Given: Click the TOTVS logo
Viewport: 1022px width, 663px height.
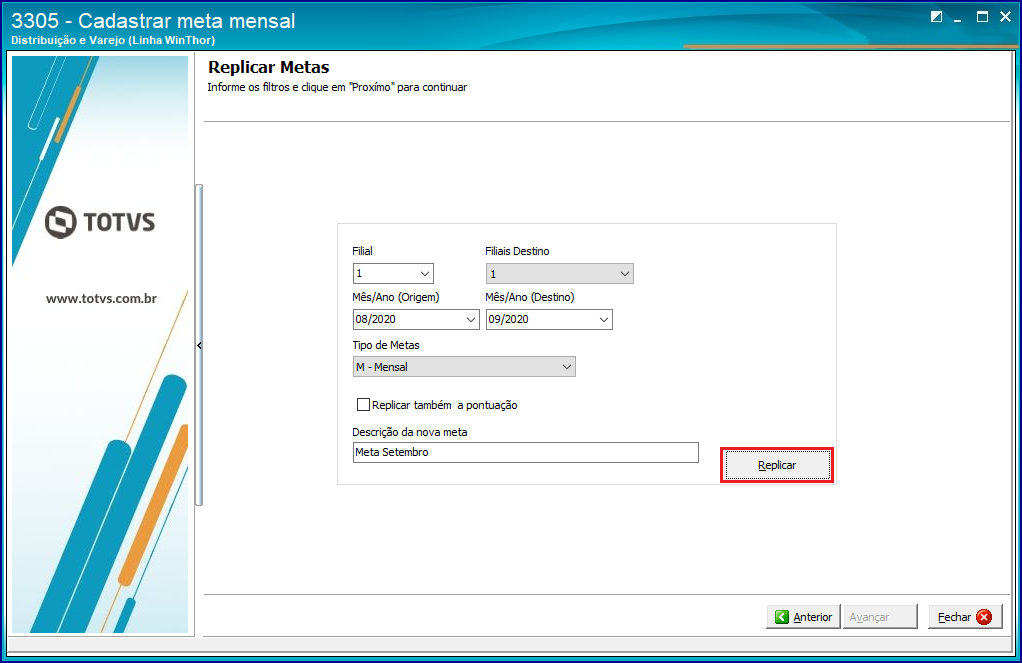Looking at the screenshot, I should click(x=100, y=222).
